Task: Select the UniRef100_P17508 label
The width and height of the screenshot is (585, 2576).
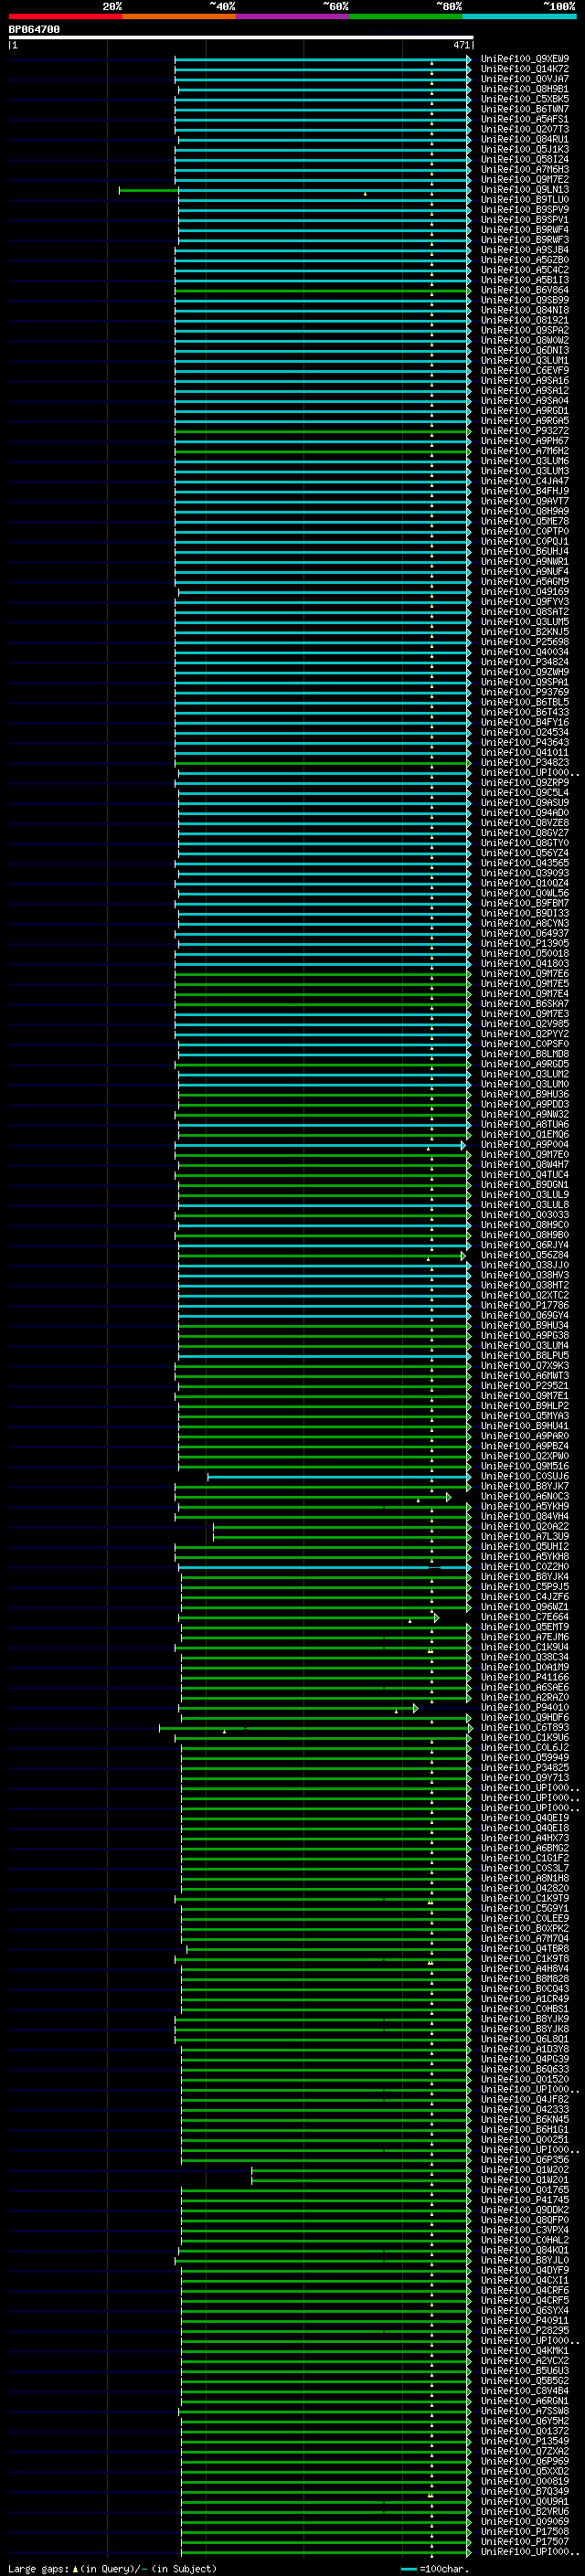Action: pyautogui.click(x=525, y=2533)
